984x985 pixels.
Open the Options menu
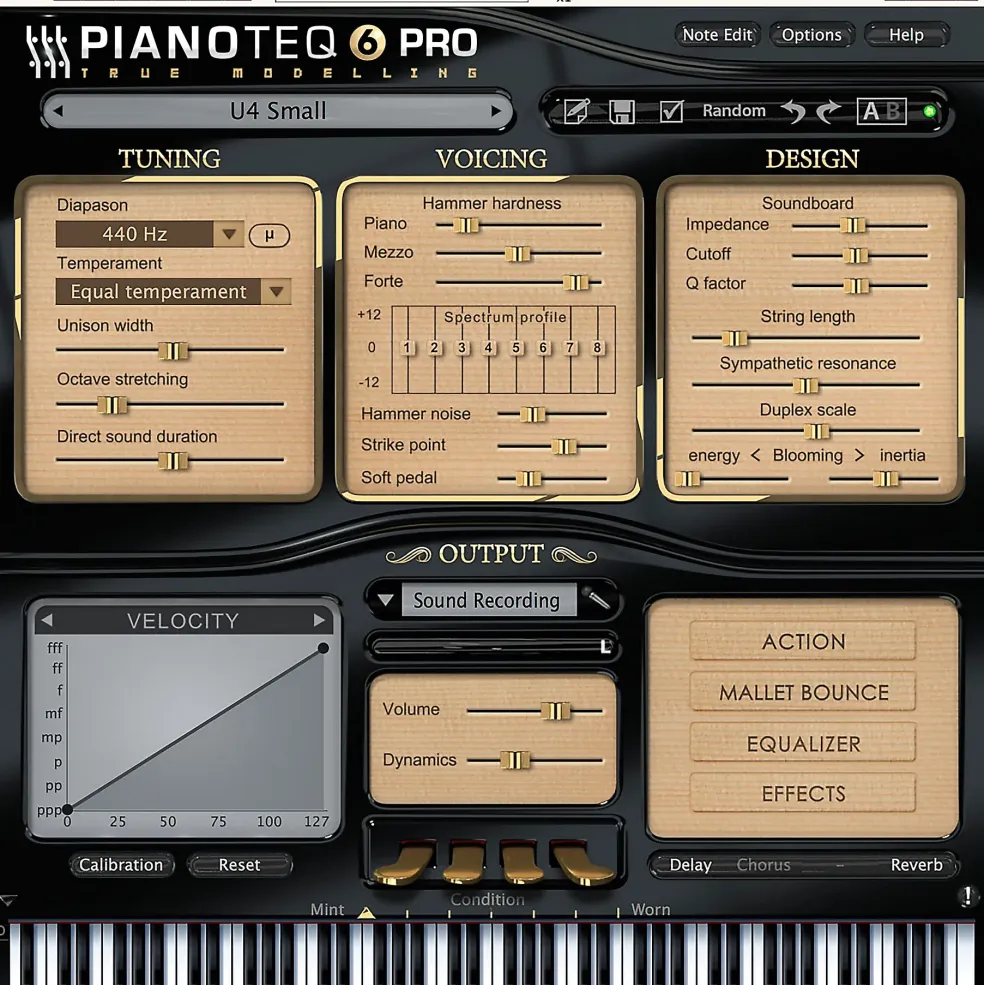click(811, 35)
